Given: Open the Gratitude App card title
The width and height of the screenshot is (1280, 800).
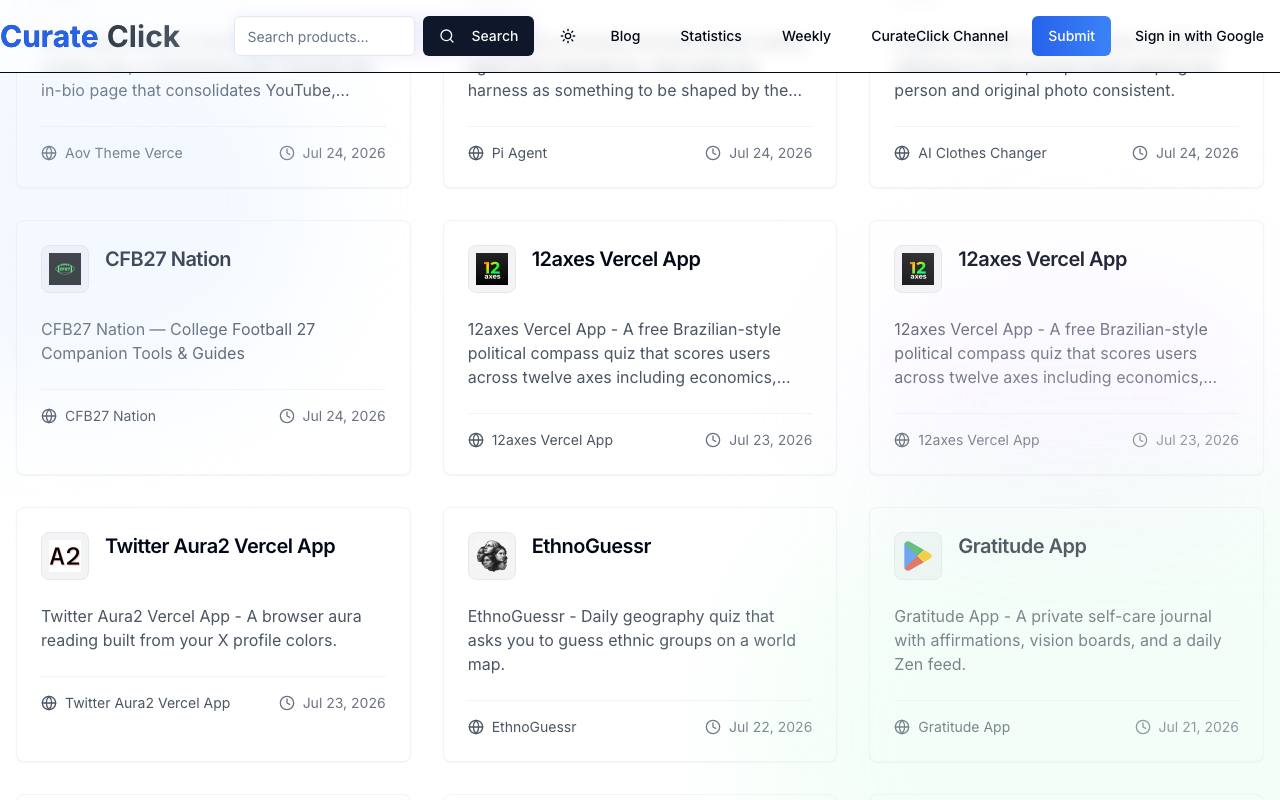Looking at the screenshot, I should 1022,546.
